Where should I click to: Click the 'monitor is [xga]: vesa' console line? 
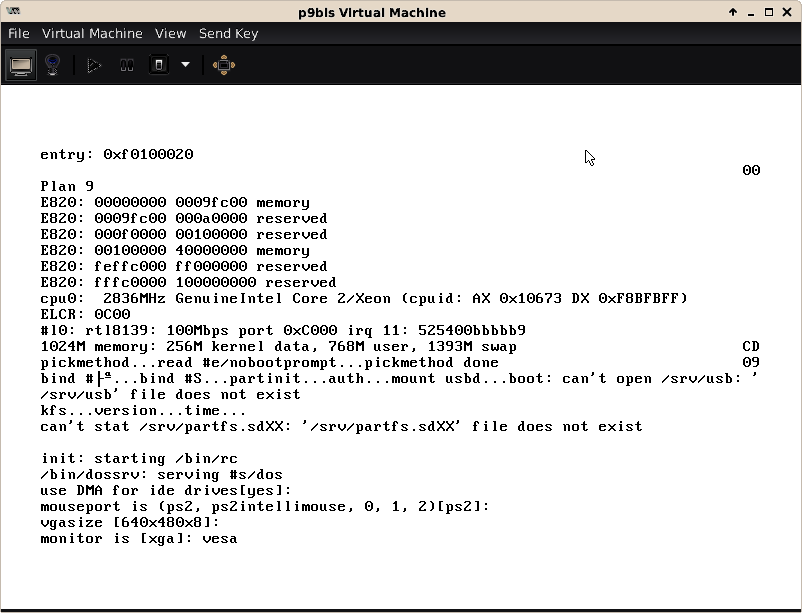(138, 538)
